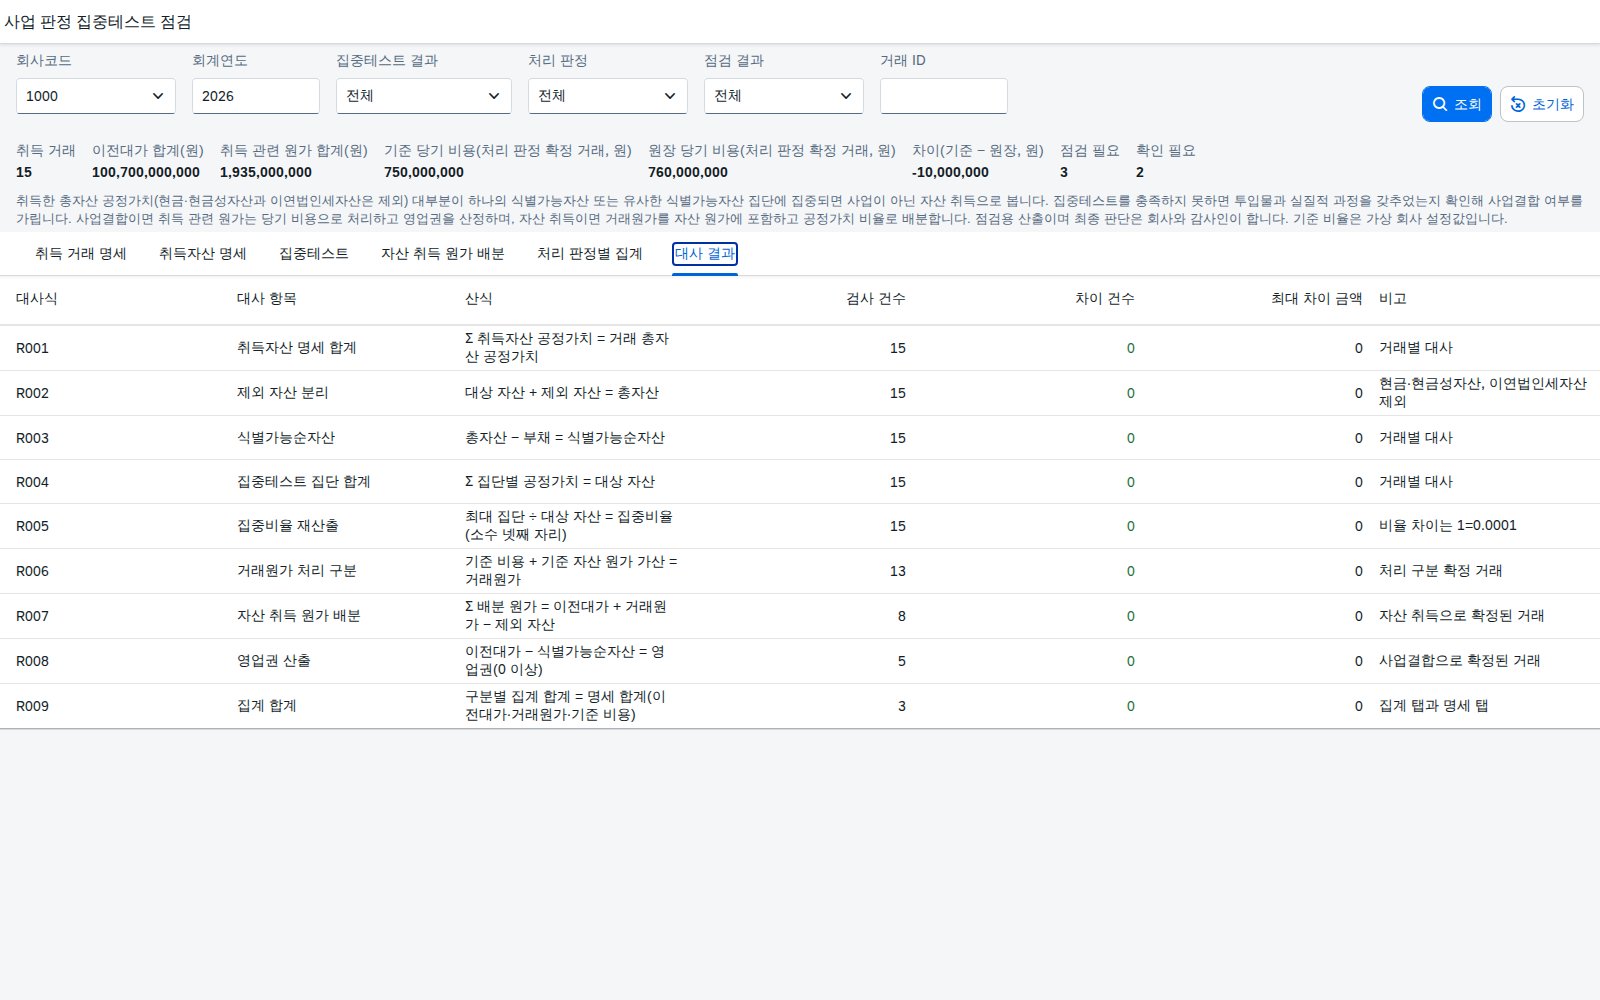
Task: Click the 산식 column header
Action: [x=479, y=299]
